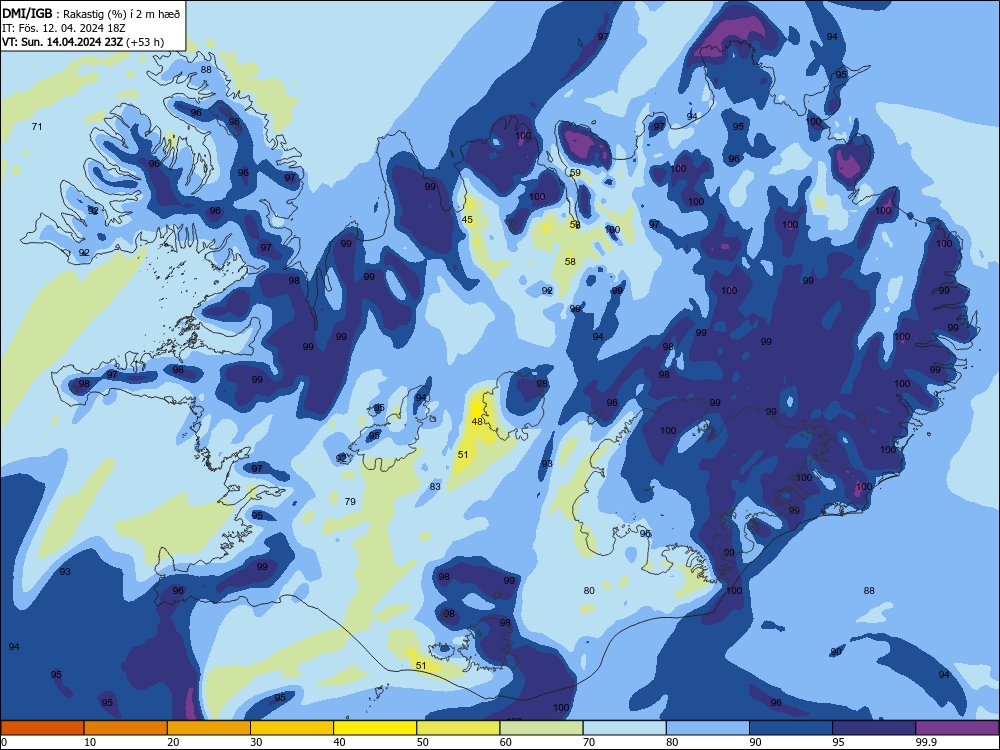Click the map humidity value '83'
The width and height of the screenshot is (1000, 750).
(435, 487)
